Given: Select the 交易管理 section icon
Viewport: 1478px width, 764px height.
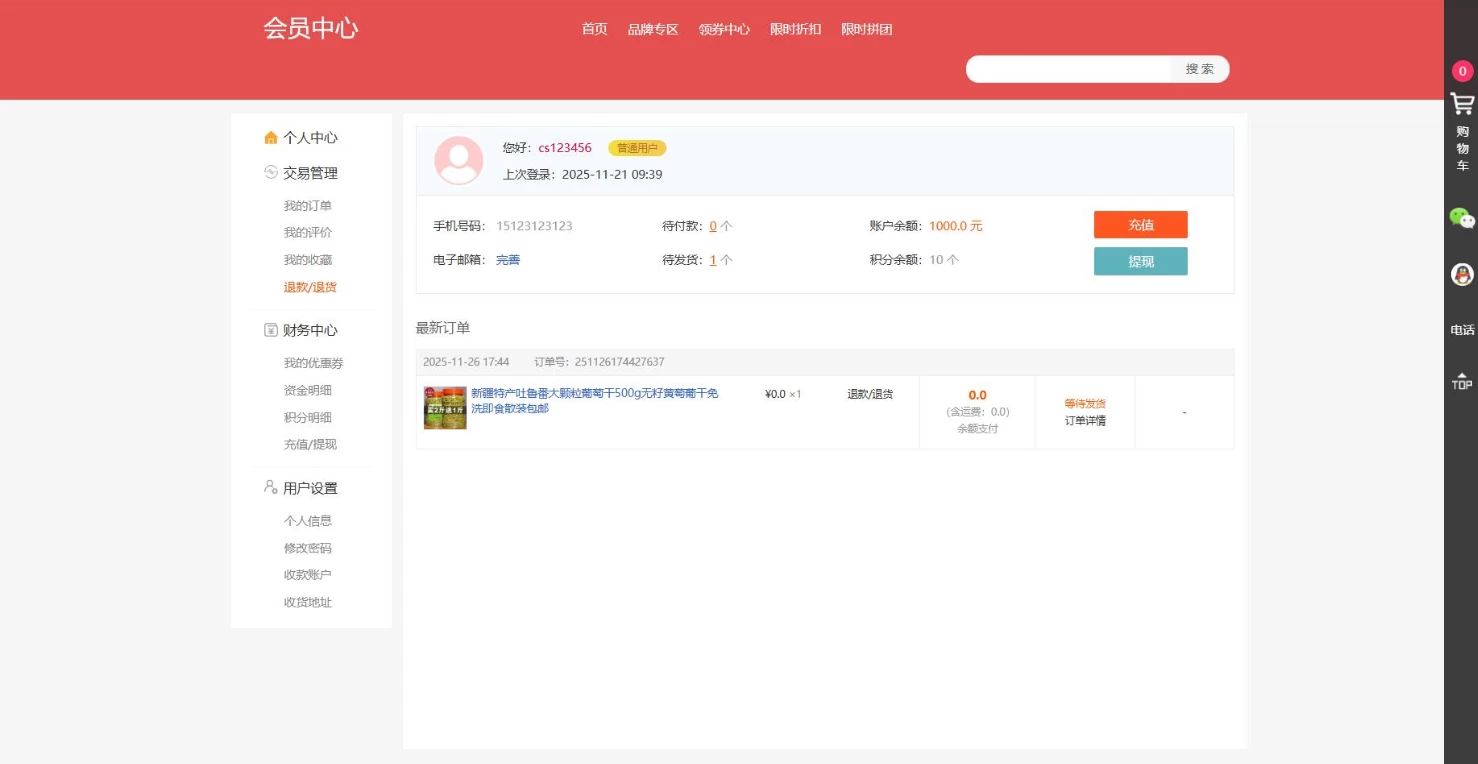Looking at the screenshot, I should [270, 172].
